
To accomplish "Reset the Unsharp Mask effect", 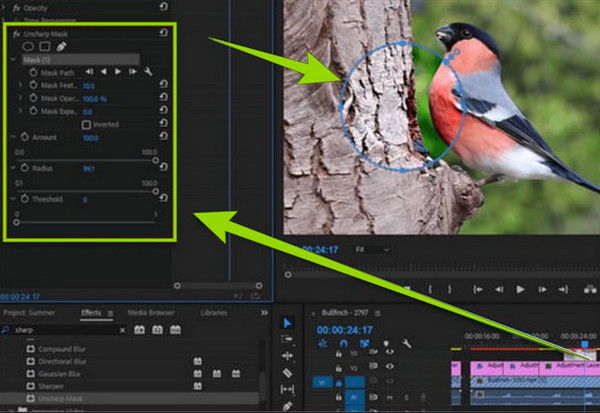I will pos(163,33).
